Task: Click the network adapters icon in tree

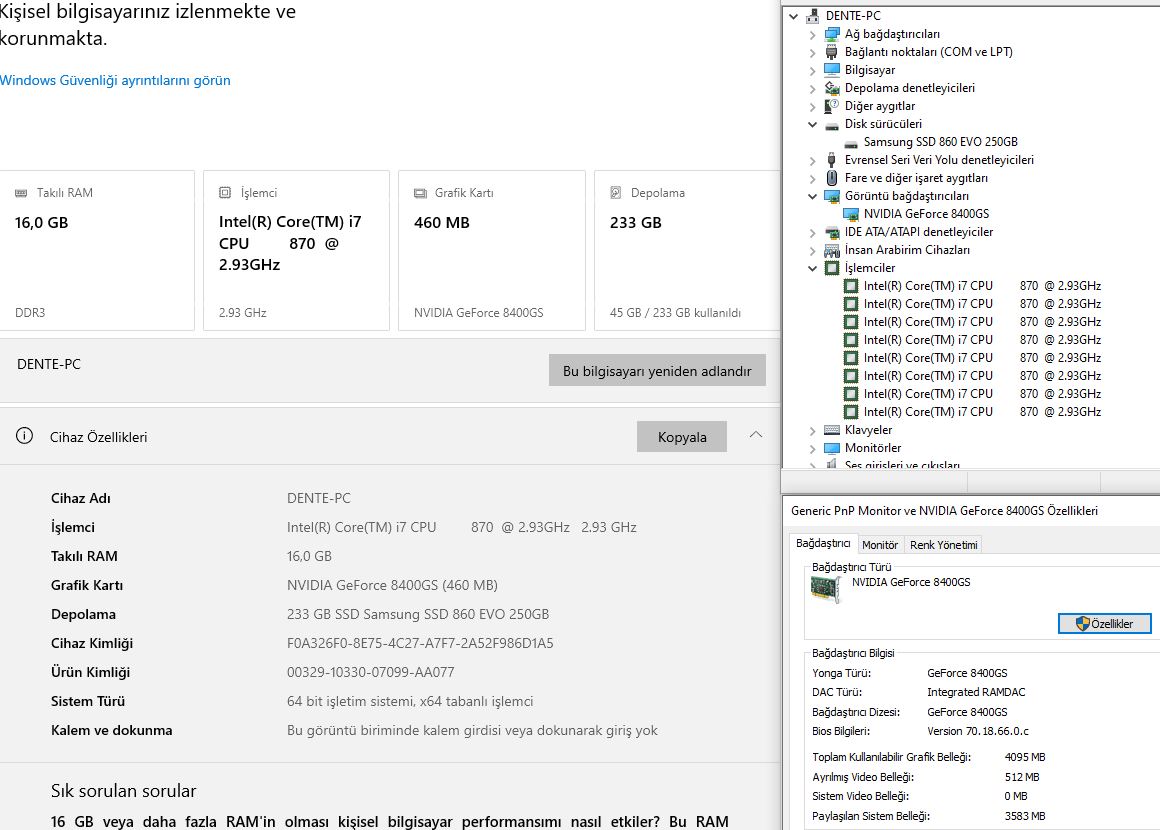Action: point(832,34)
